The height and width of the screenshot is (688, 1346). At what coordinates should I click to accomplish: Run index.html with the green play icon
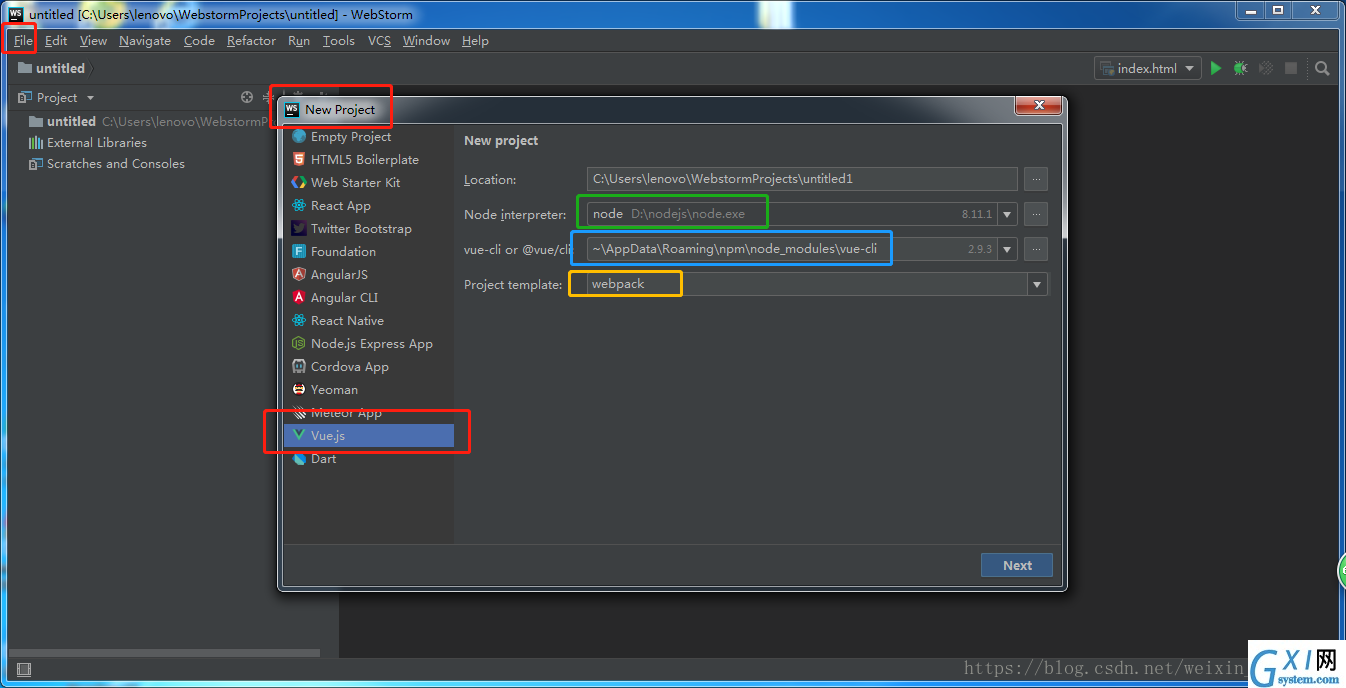(x=1216, y=68)
